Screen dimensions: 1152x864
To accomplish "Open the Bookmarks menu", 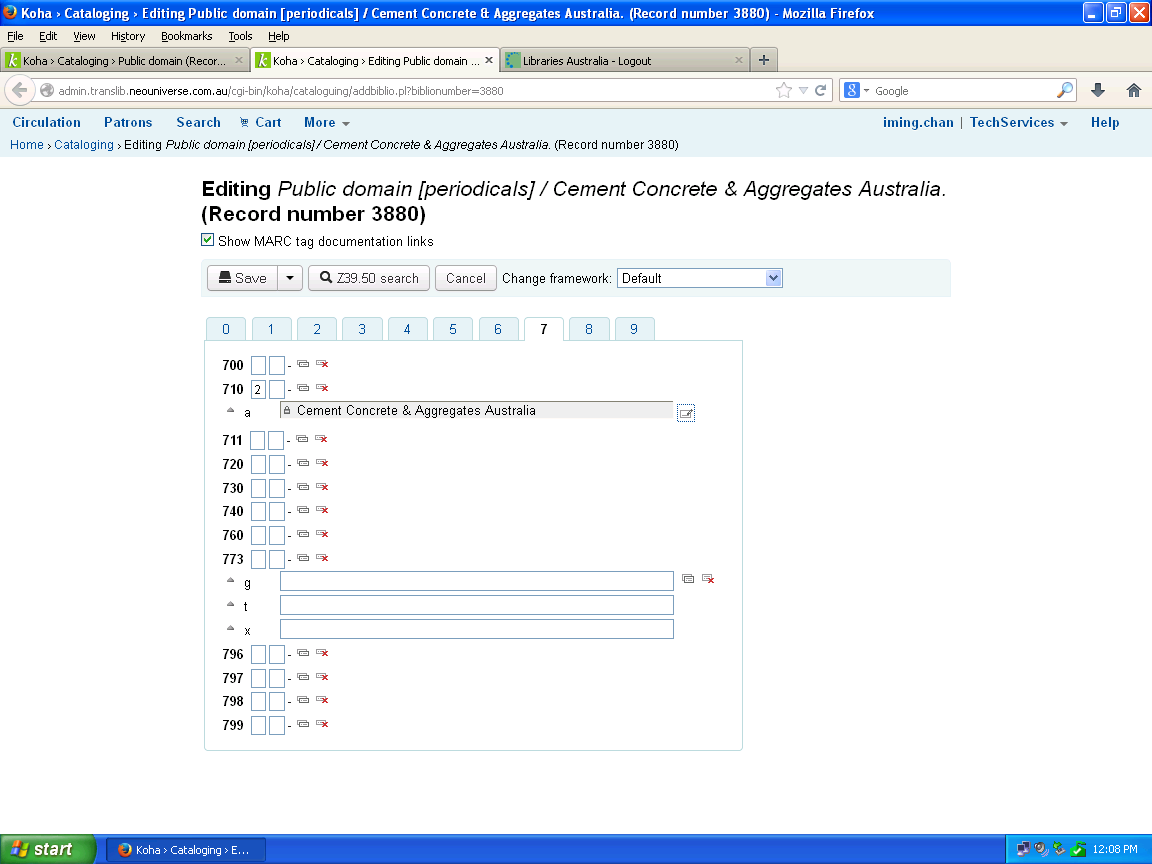I will (187, 36).
